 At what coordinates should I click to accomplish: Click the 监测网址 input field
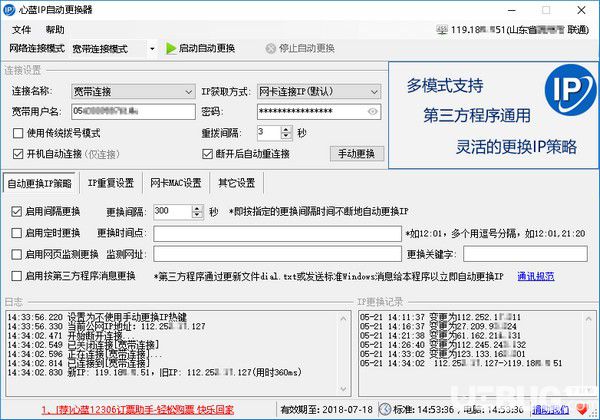point(277,254)
